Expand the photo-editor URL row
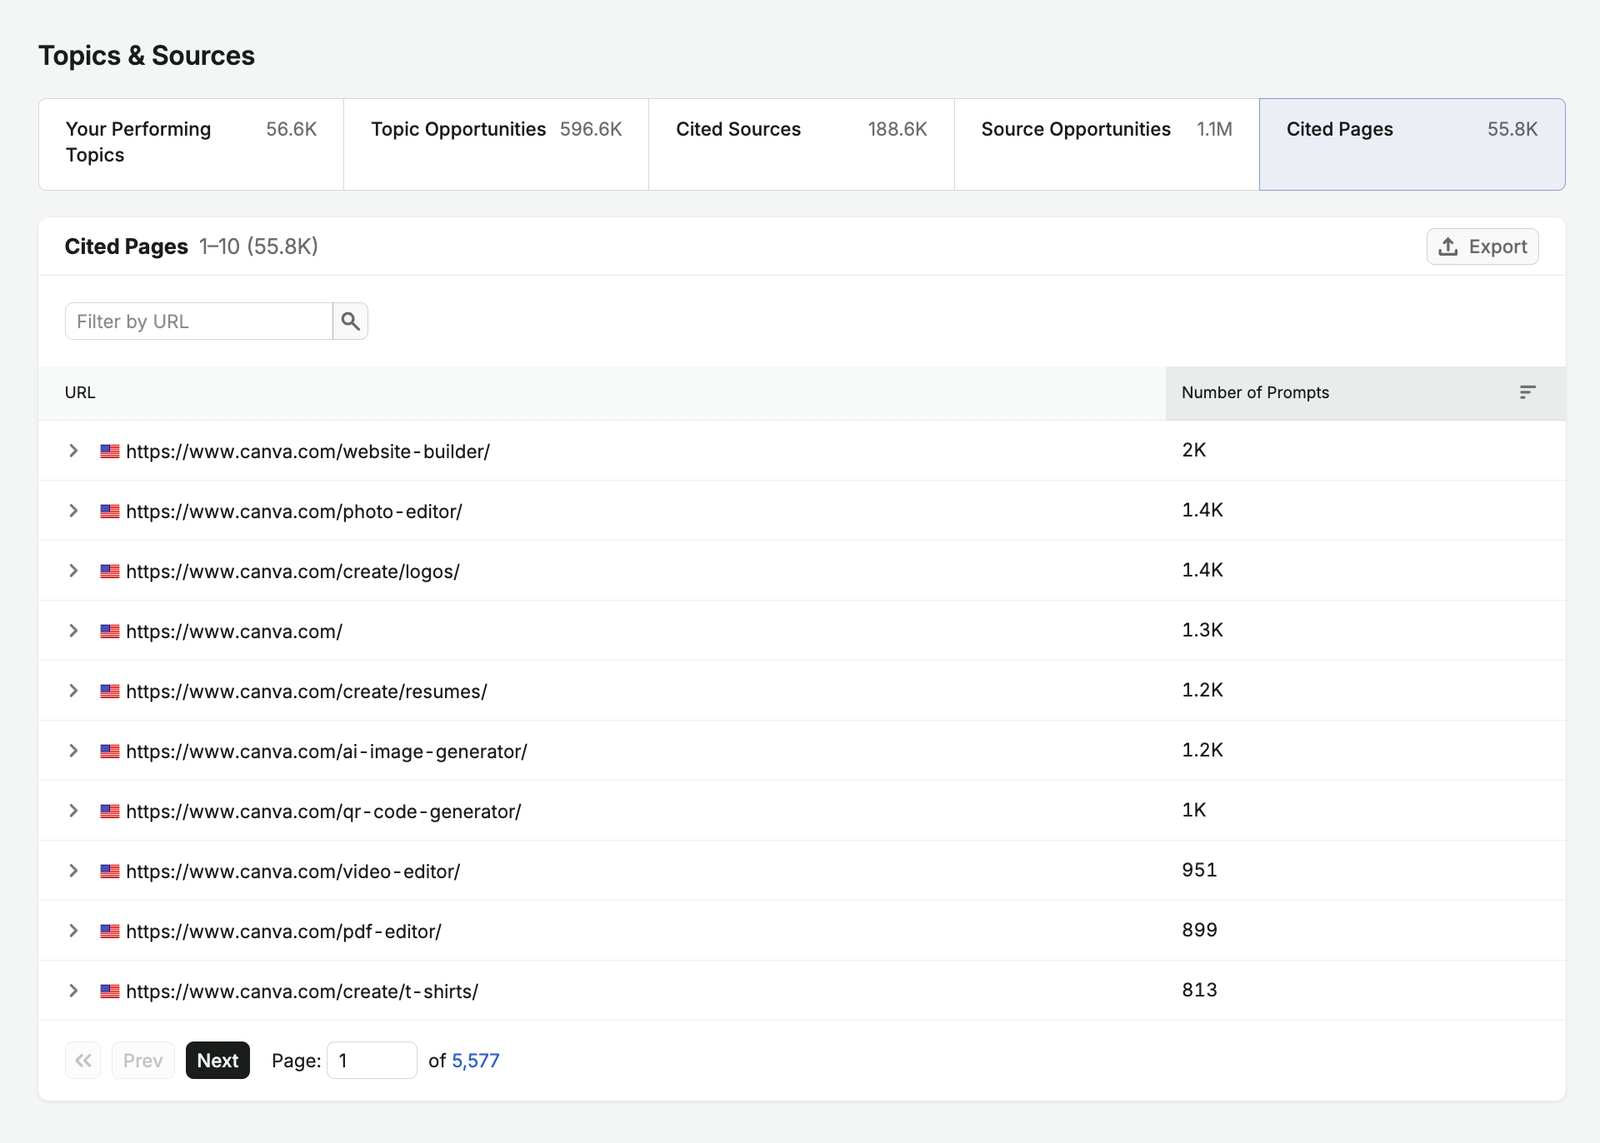The height and width of the screenshot is (1143, 1600). point(73,511)
